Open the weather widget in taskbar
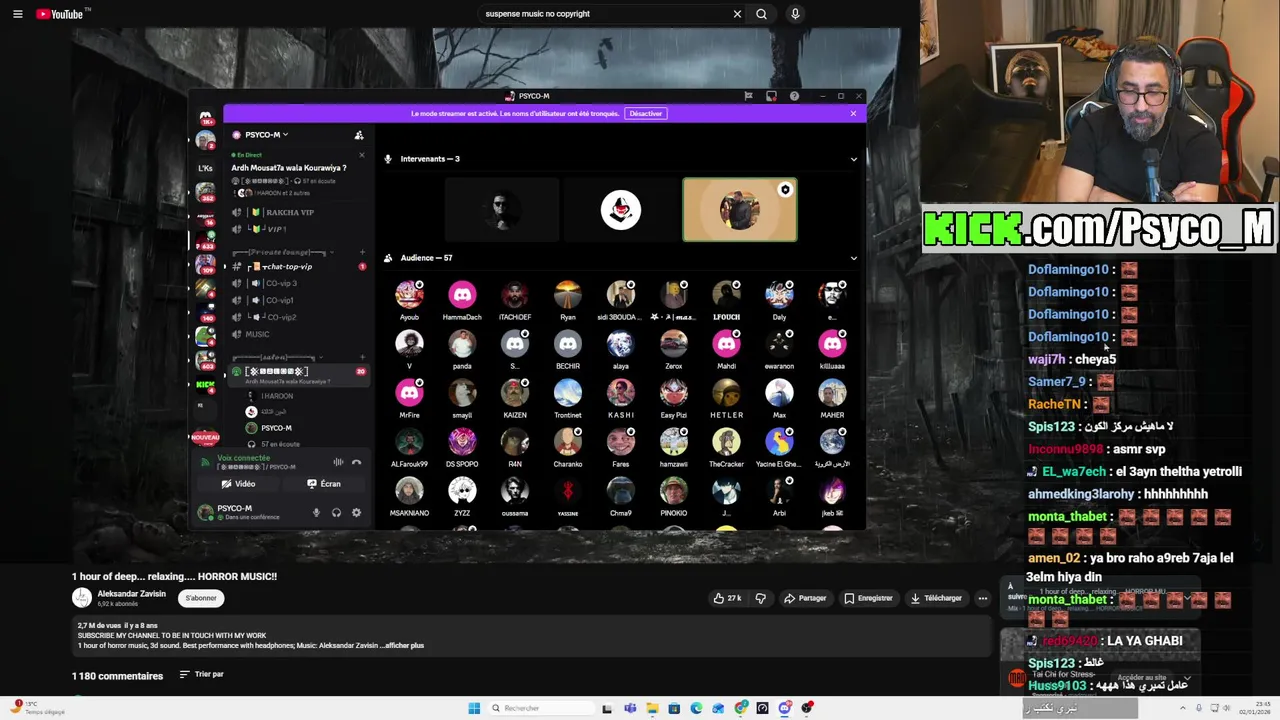 tap(37, 708)
